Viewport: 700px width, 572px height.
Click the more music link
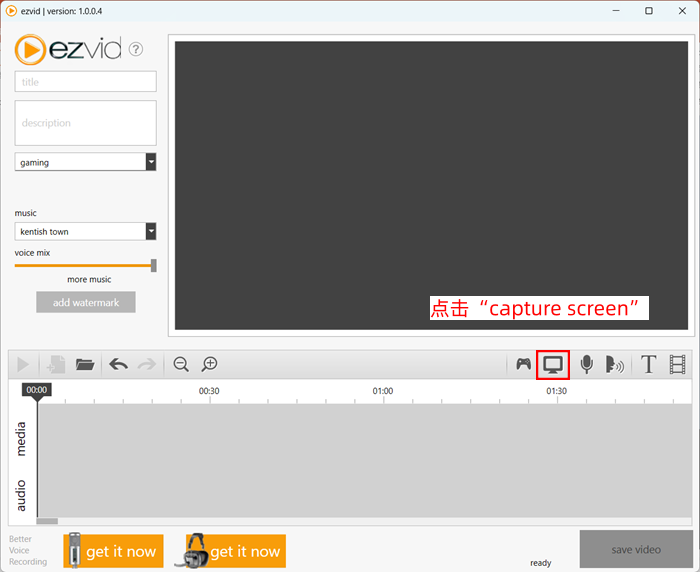(89, 280)
